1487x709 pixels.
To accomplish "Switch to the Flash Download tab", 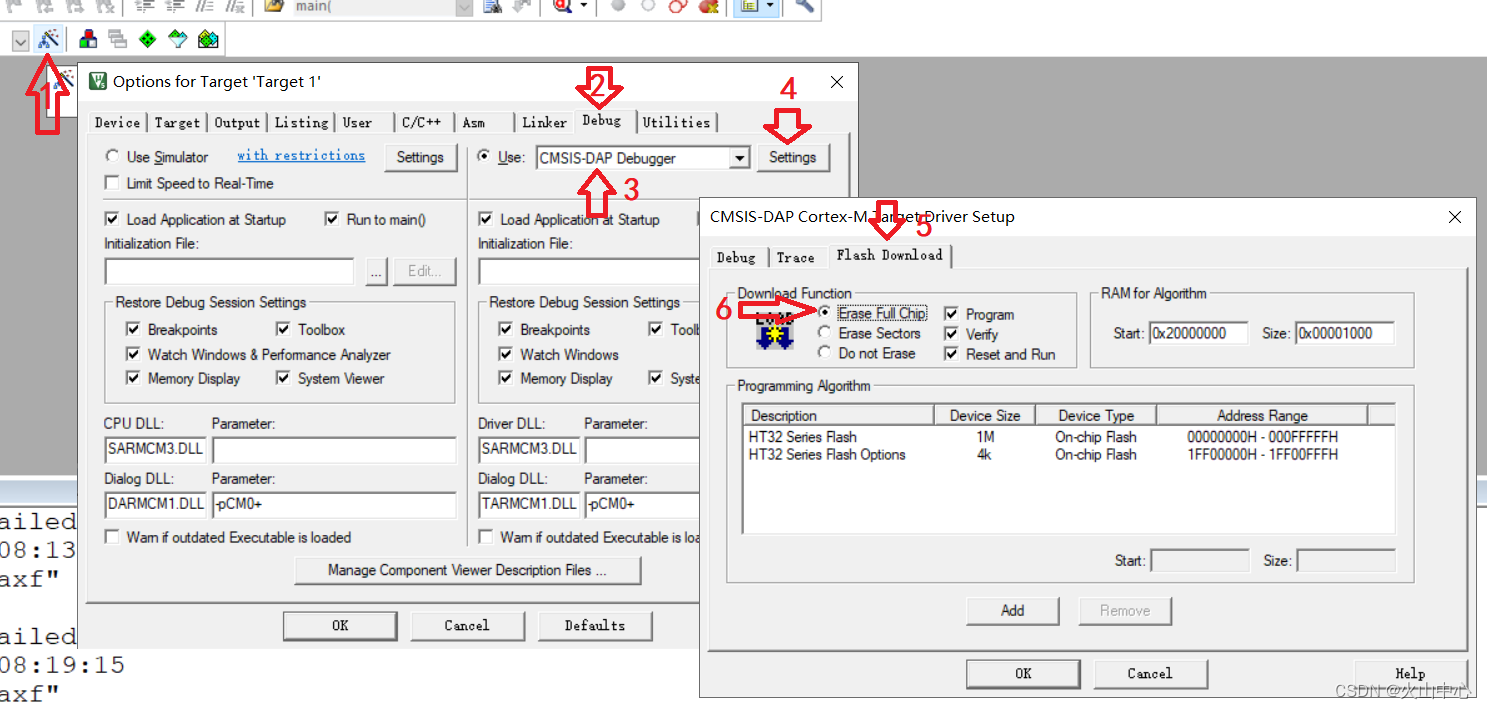I will (x=890, y=256).
